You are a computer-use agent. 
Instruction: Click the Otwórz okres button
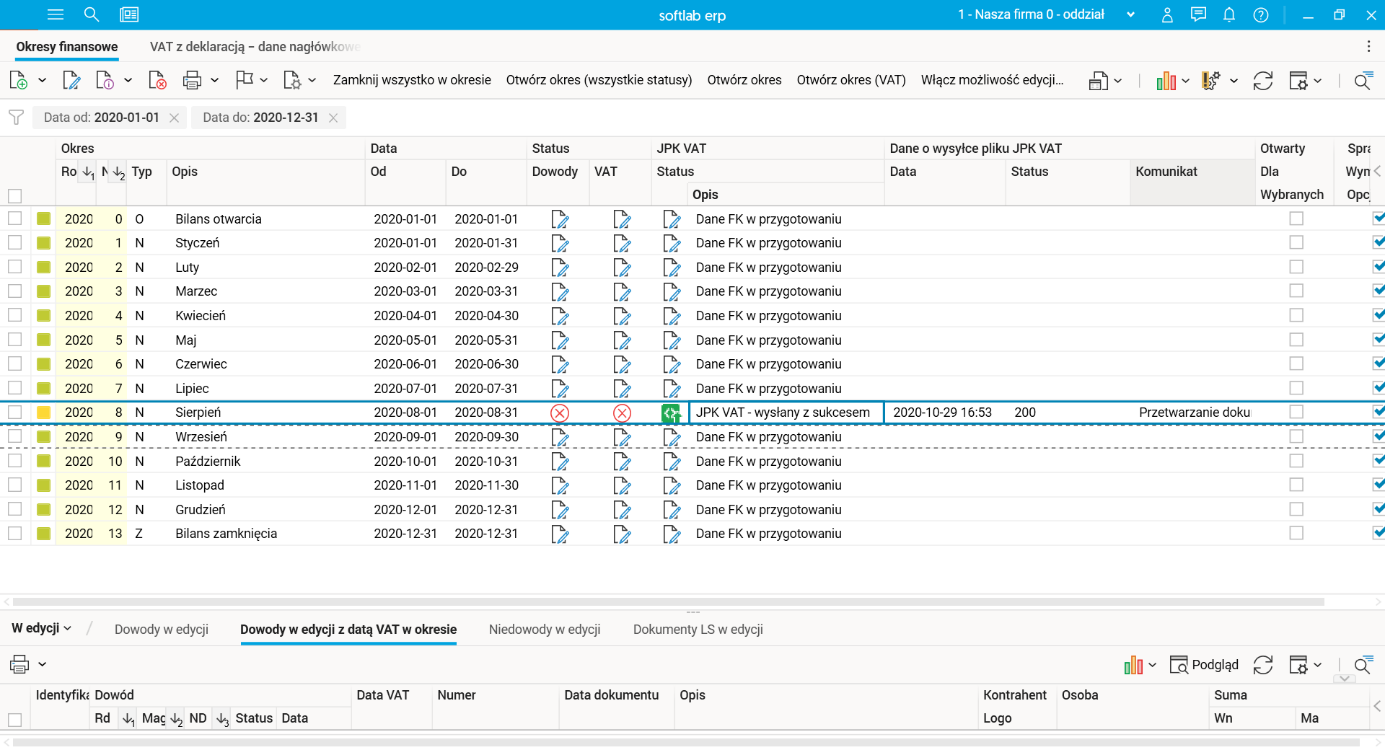(x=744, y=80)
